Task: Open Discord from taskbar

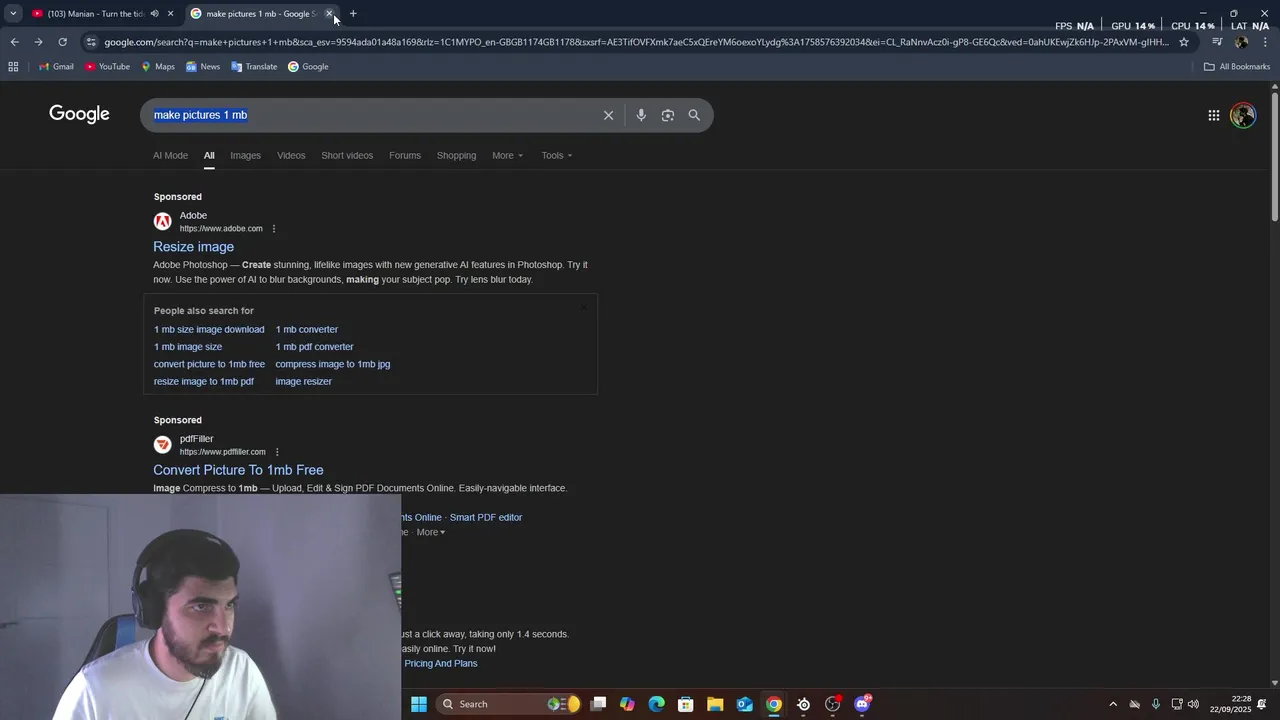Action: [862, 704]
